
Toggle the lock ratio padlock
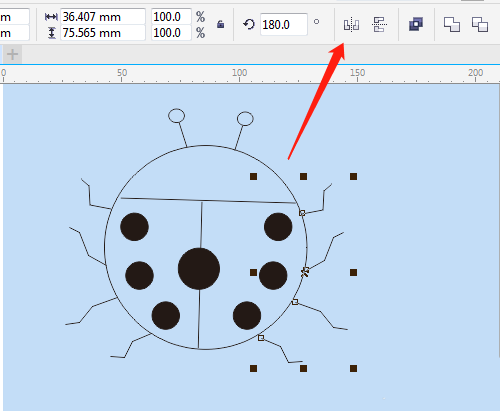[220, 24]
